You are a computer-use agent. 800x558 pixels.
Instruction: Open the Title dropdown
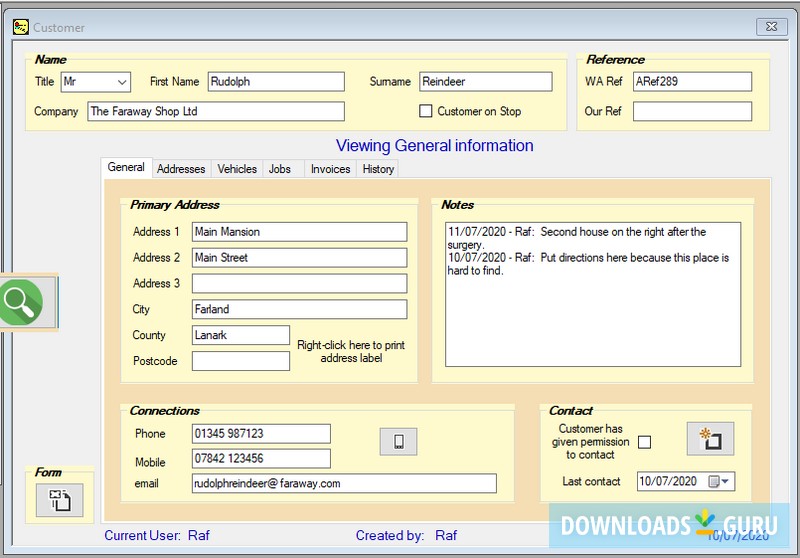[122, 82]
